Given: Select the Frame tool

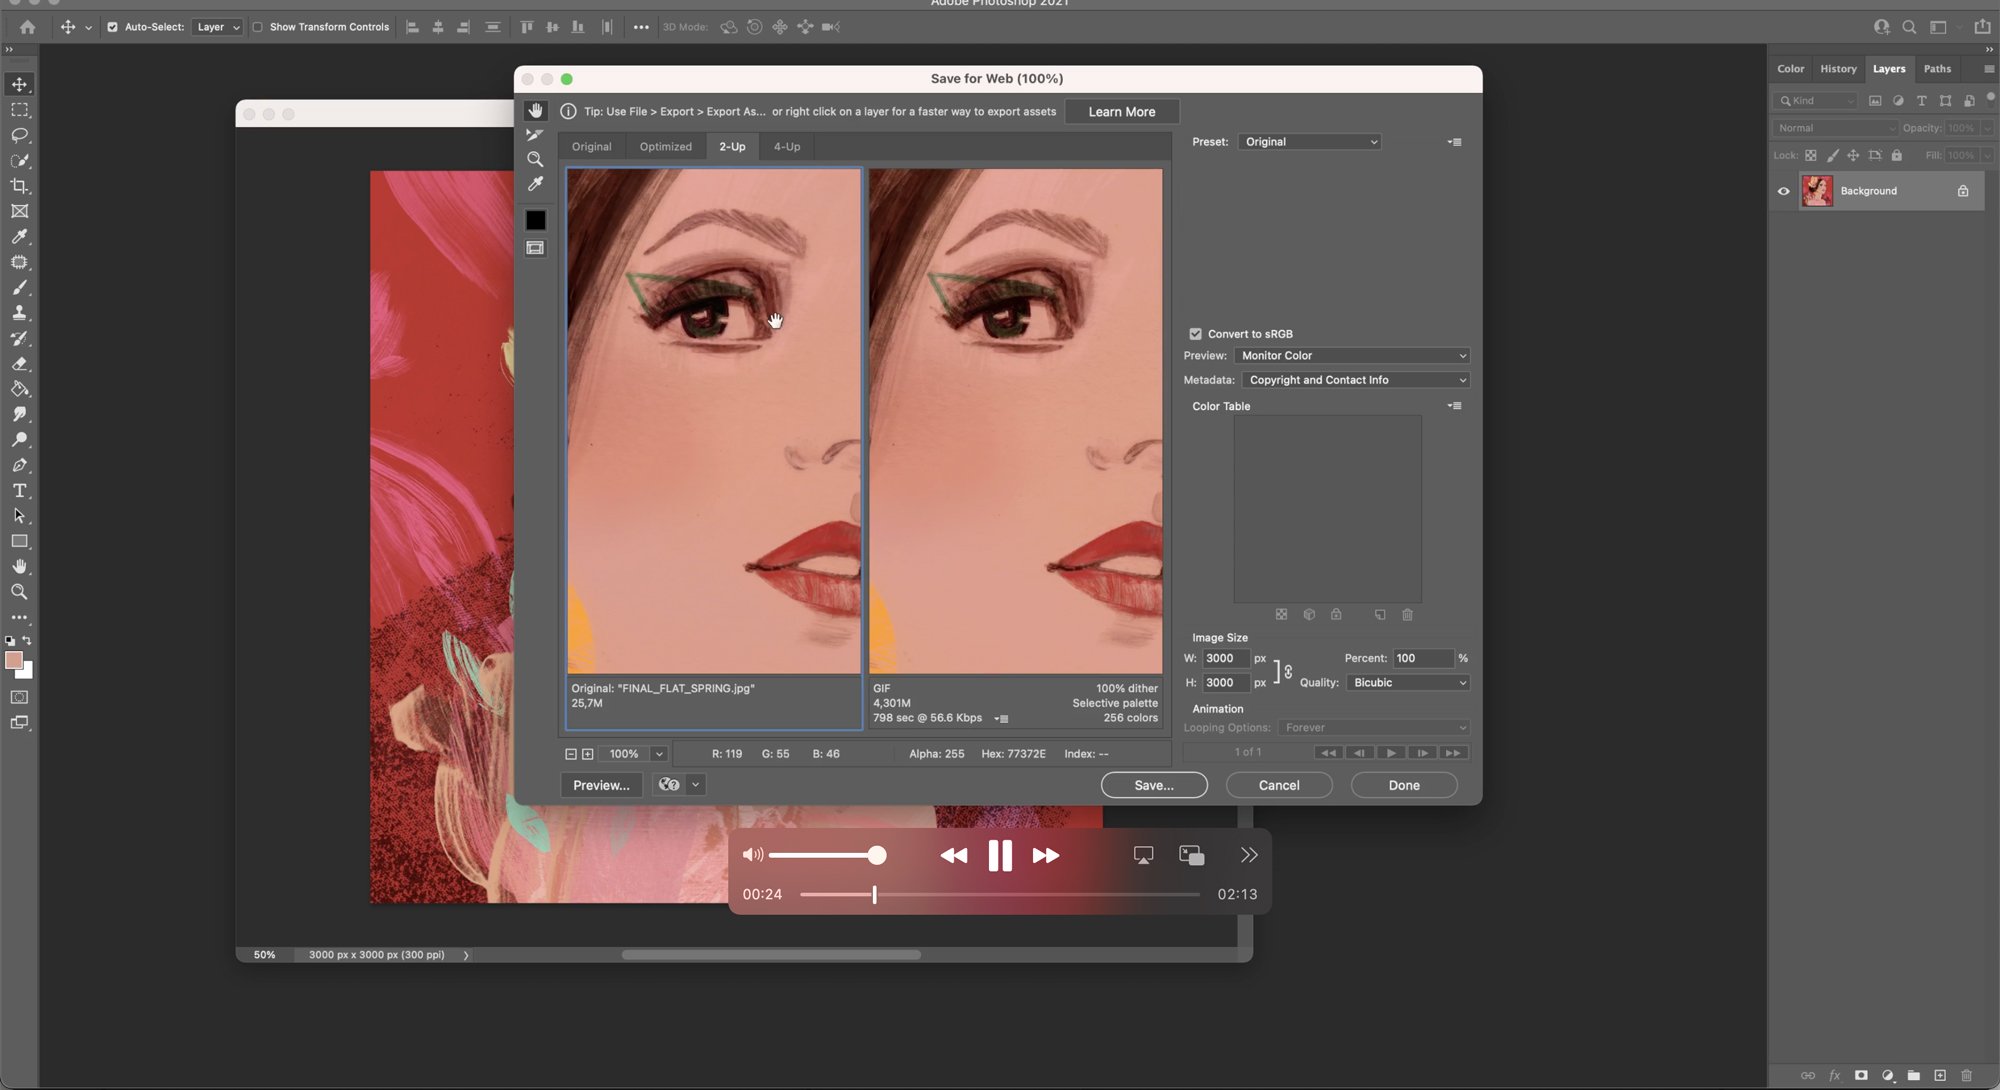Looking at the screenshot, I should [x=19, y=211].
